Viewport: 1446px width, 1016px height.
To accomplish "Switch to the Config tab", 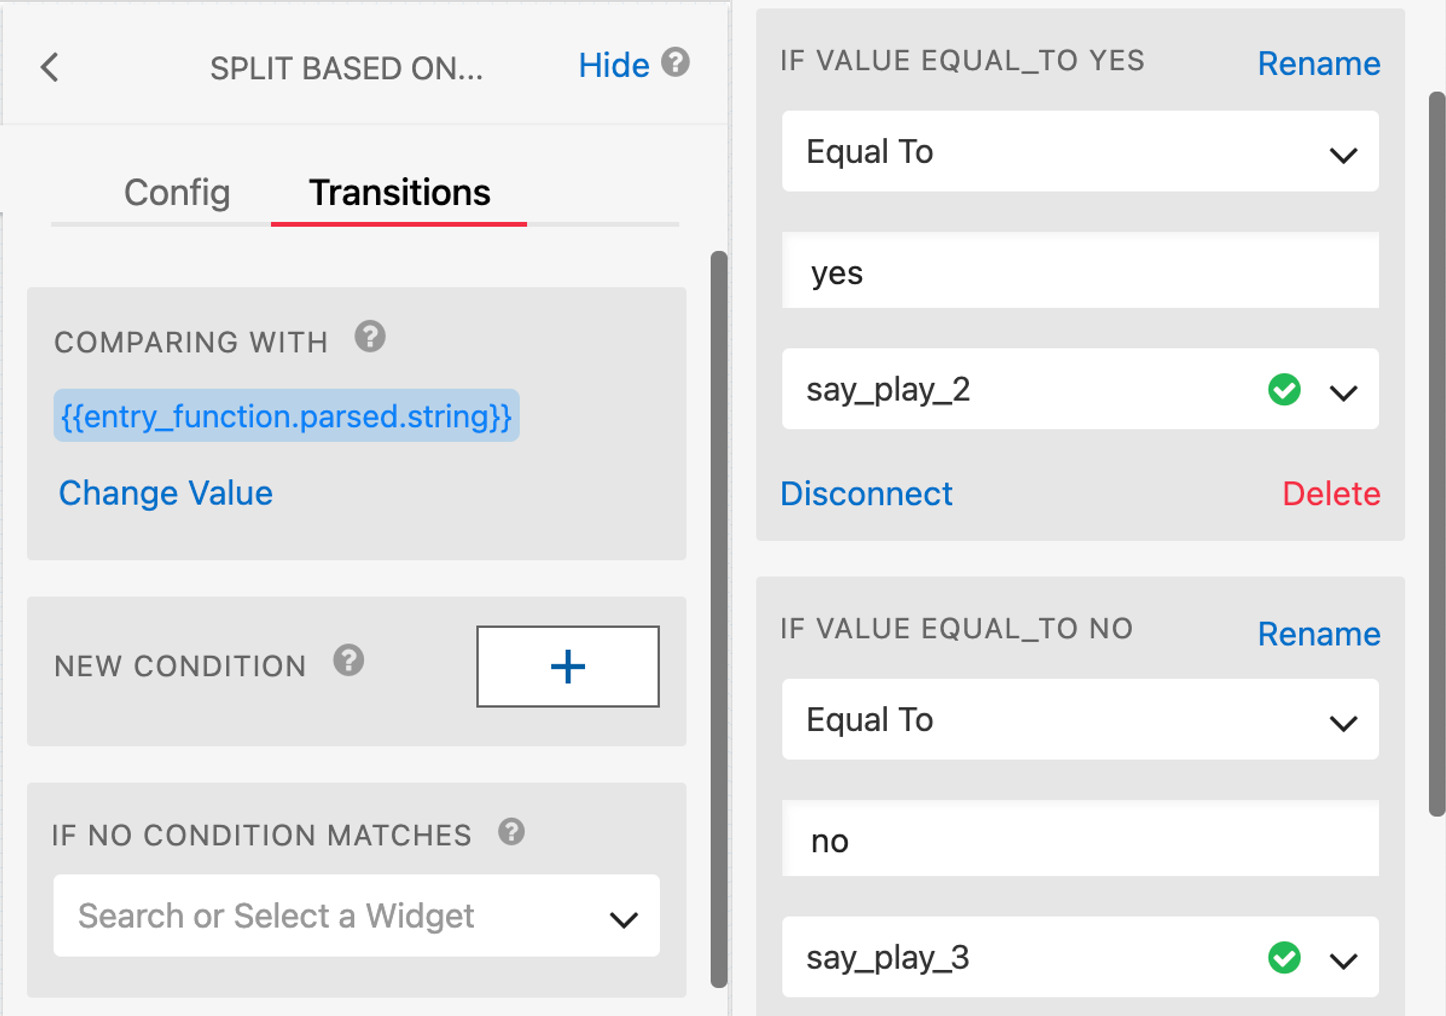I will [x=177, y=192].
